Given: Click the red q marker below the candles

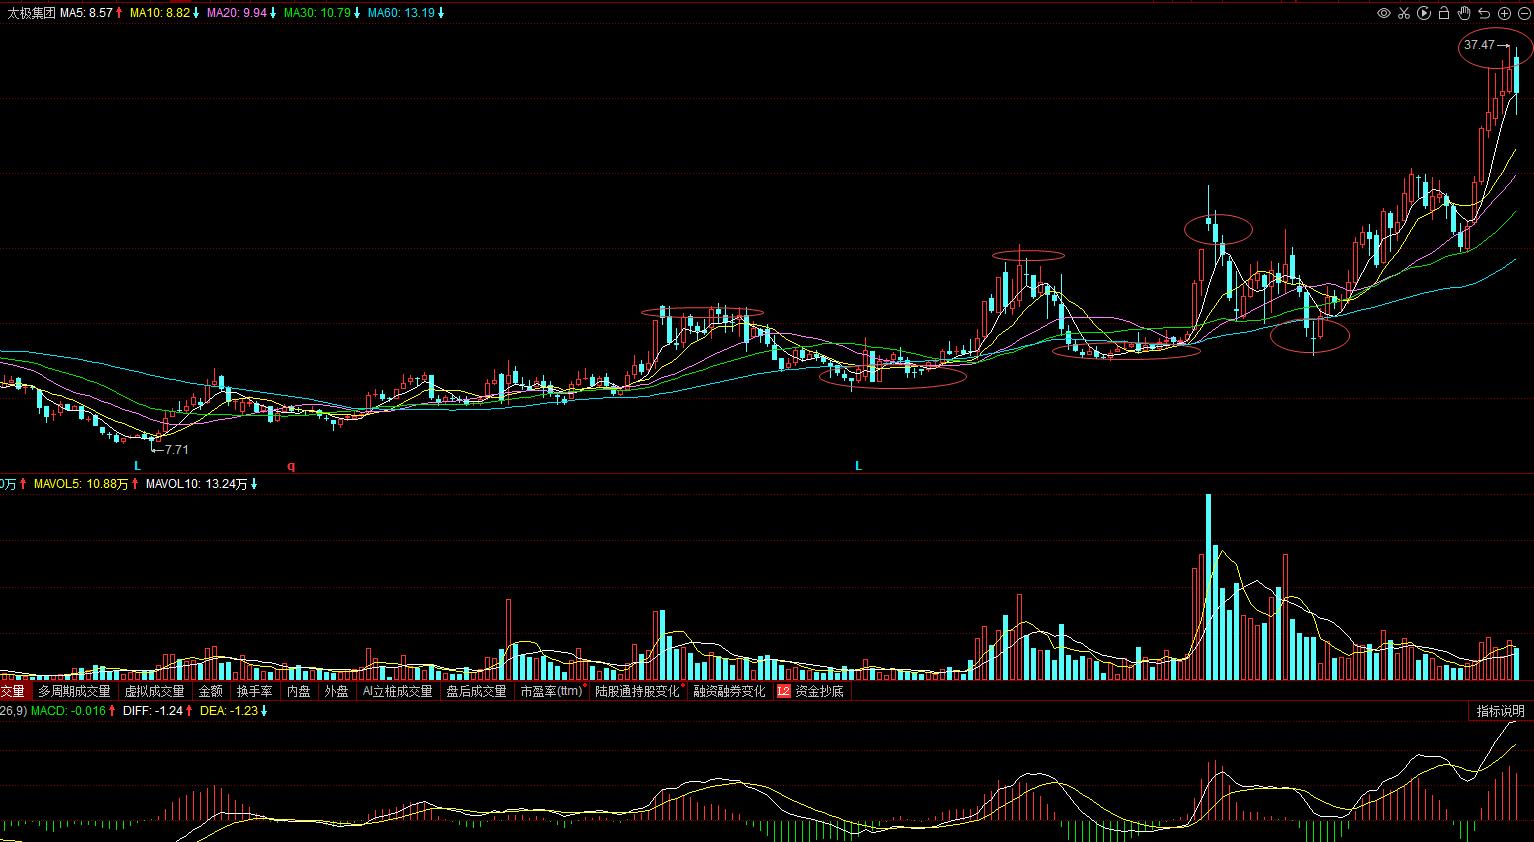Looking at the screenshot, I should pyautogui.click(x=292, y=466).
